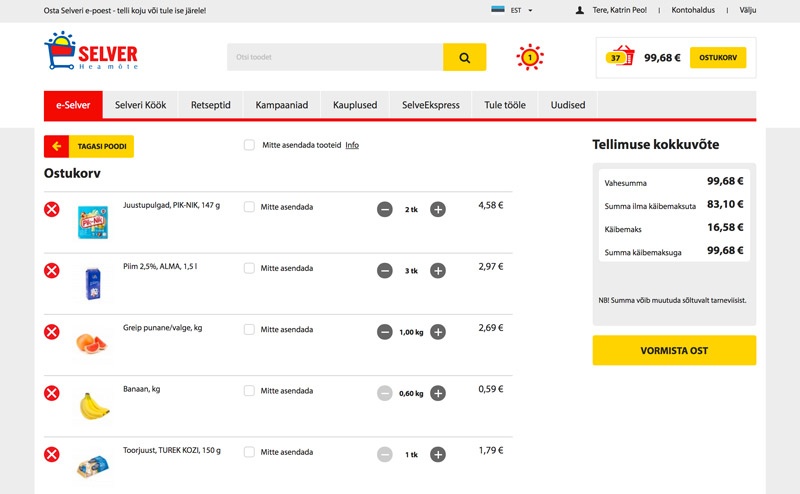Click the yellow search magnifier button
The image size is (800, 494).
(464, 57)
